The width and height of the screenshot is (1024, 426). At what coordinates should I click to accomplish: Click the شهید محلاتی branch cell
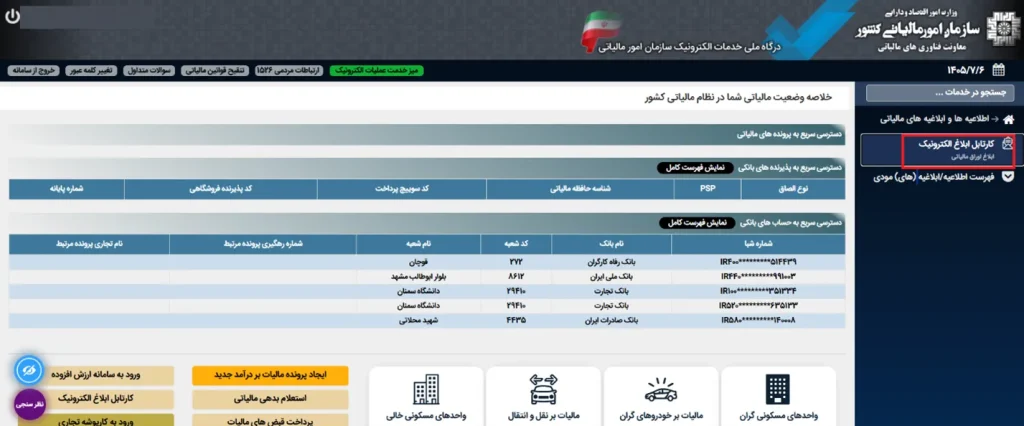[x=419, y=321]
